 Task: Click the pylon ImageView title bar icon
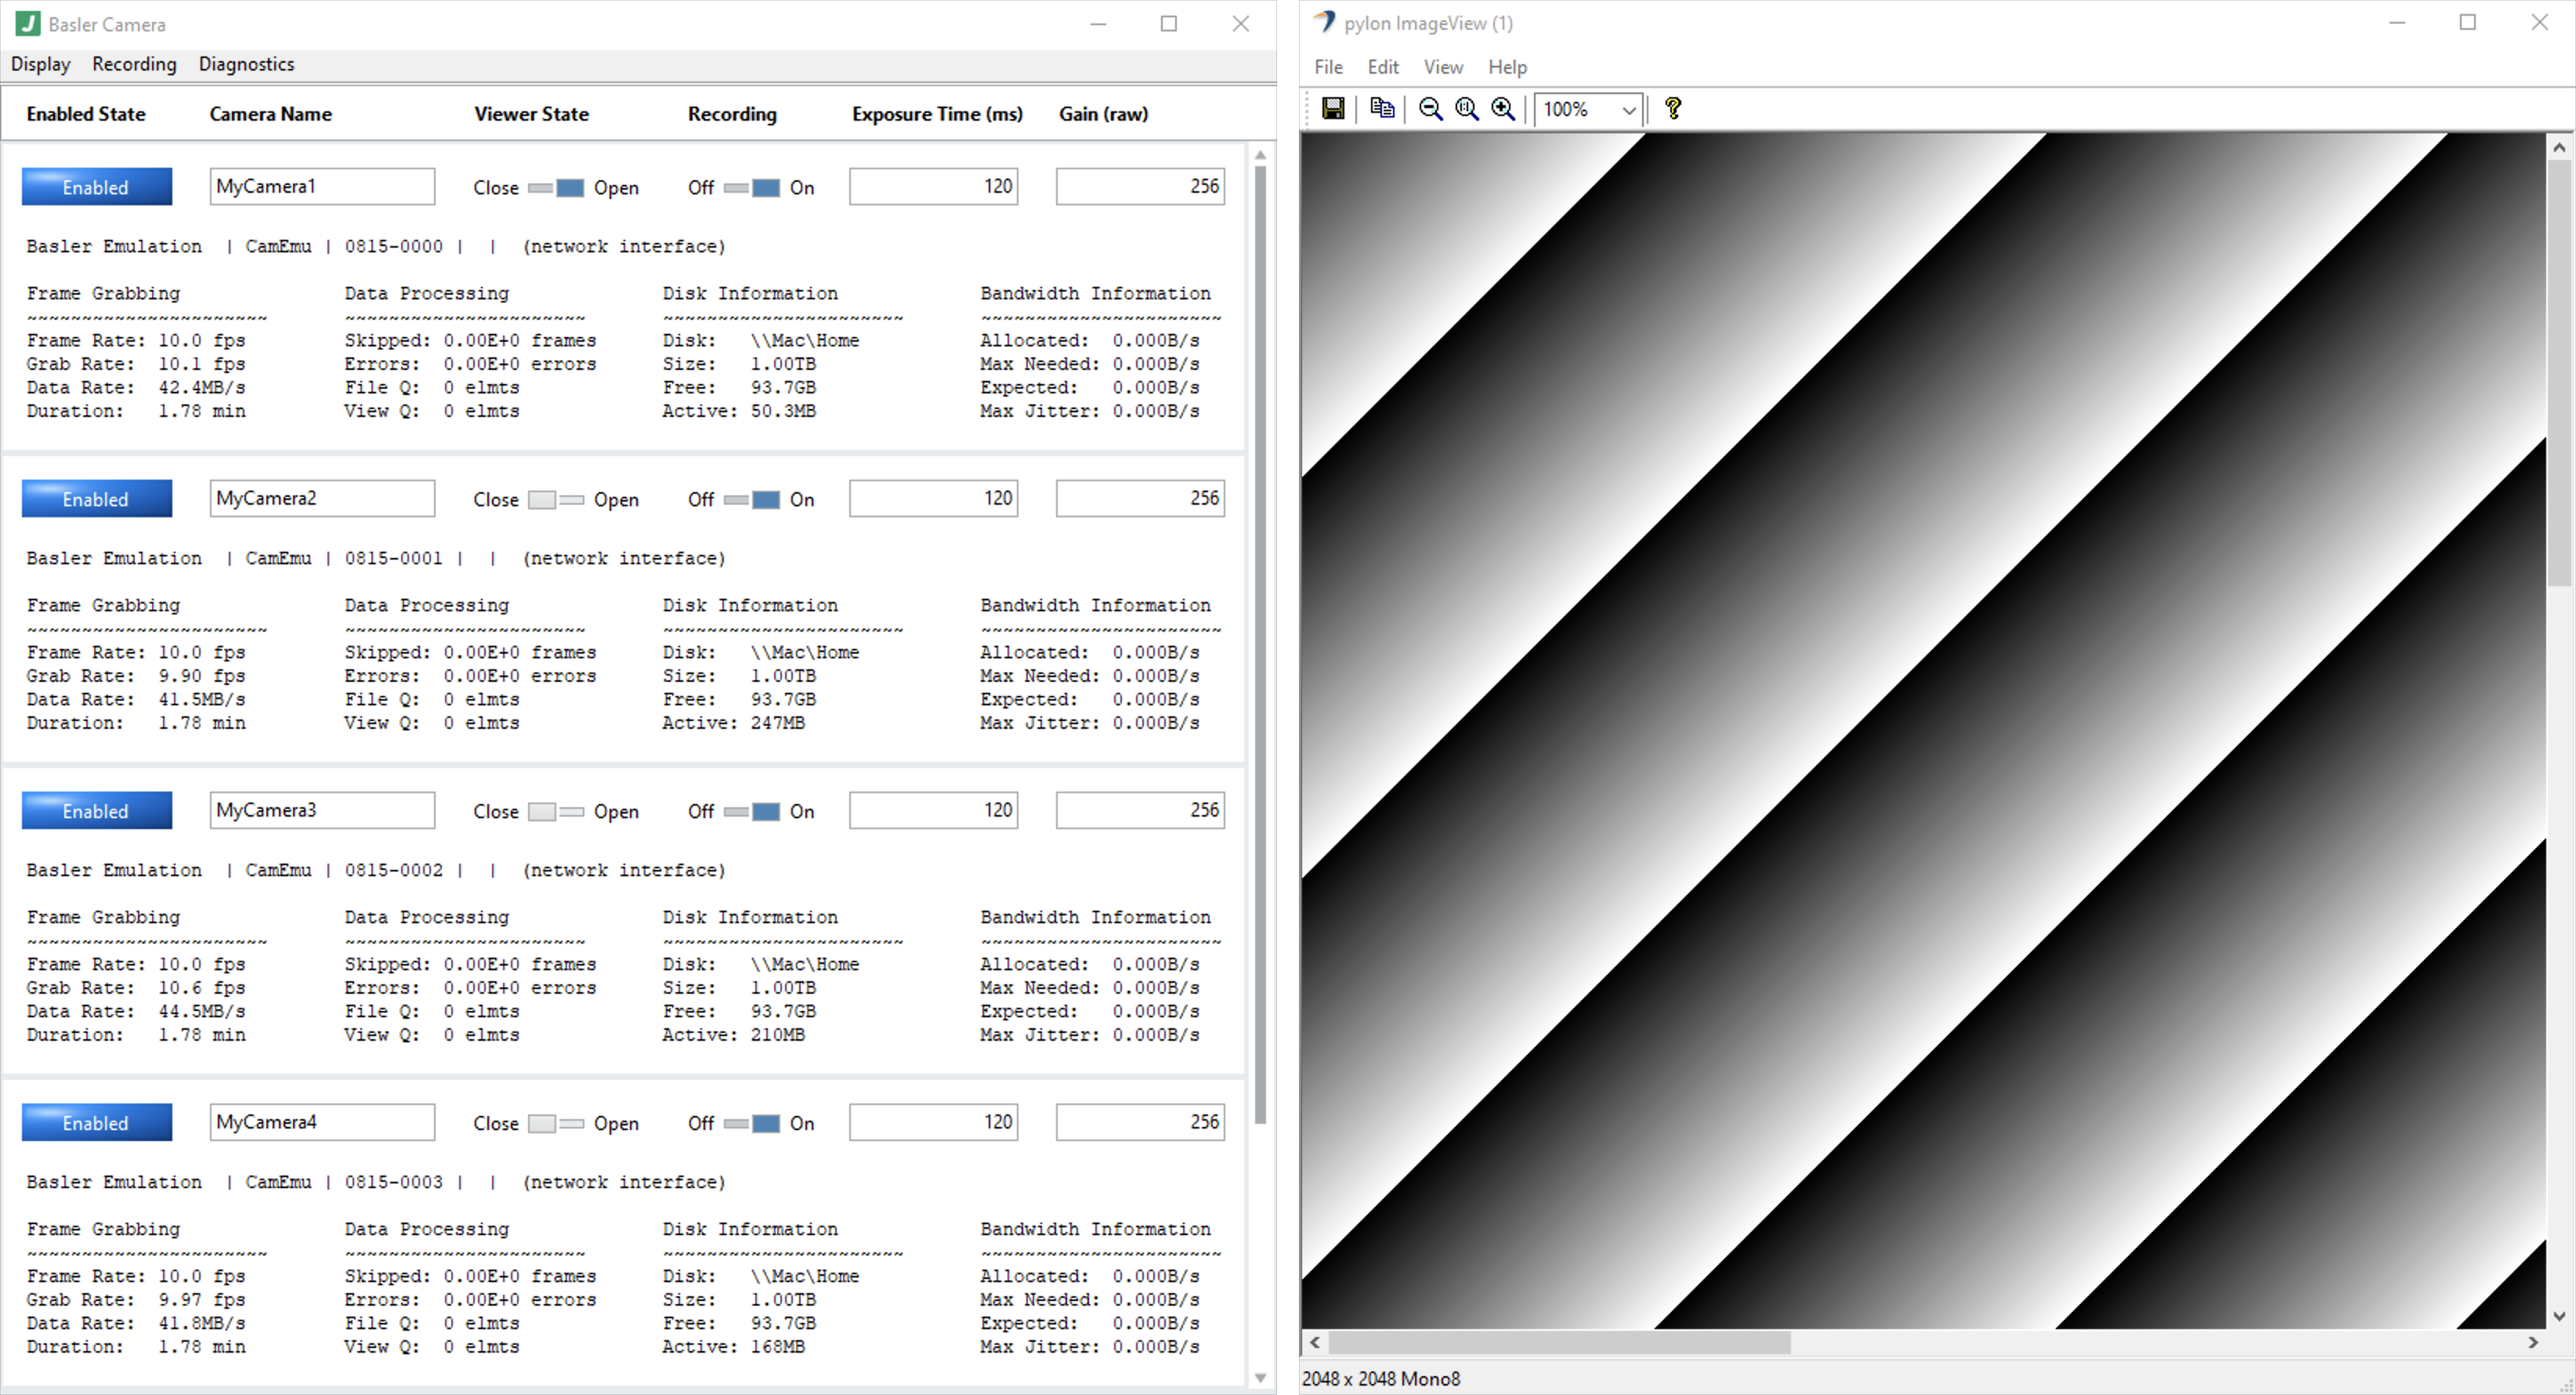coord(1323,22)
